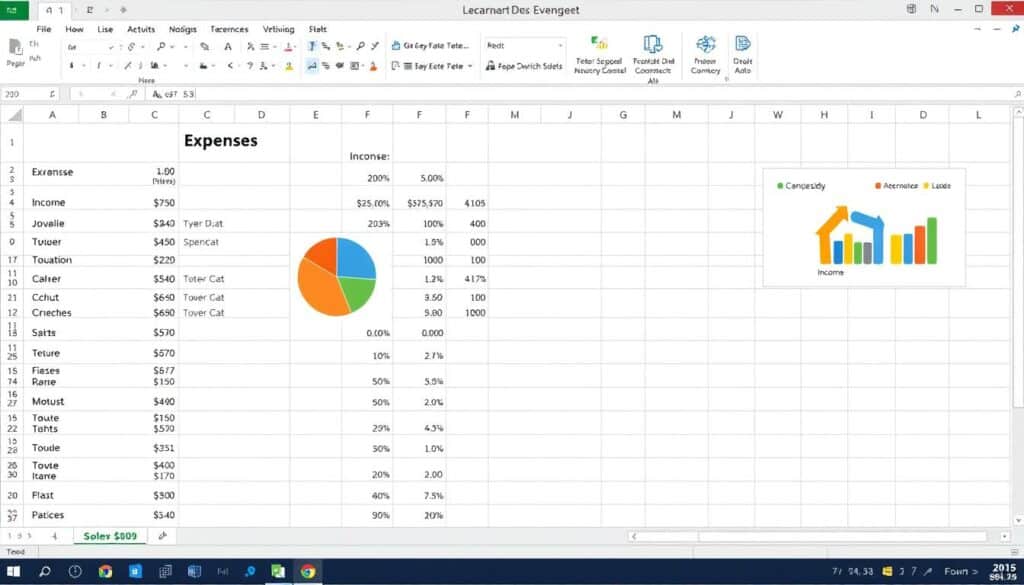Click the new sheet icon beside sheet tab
This screenshot has height=585, width=1024.
pyautogui.click(x=163, y=536)
